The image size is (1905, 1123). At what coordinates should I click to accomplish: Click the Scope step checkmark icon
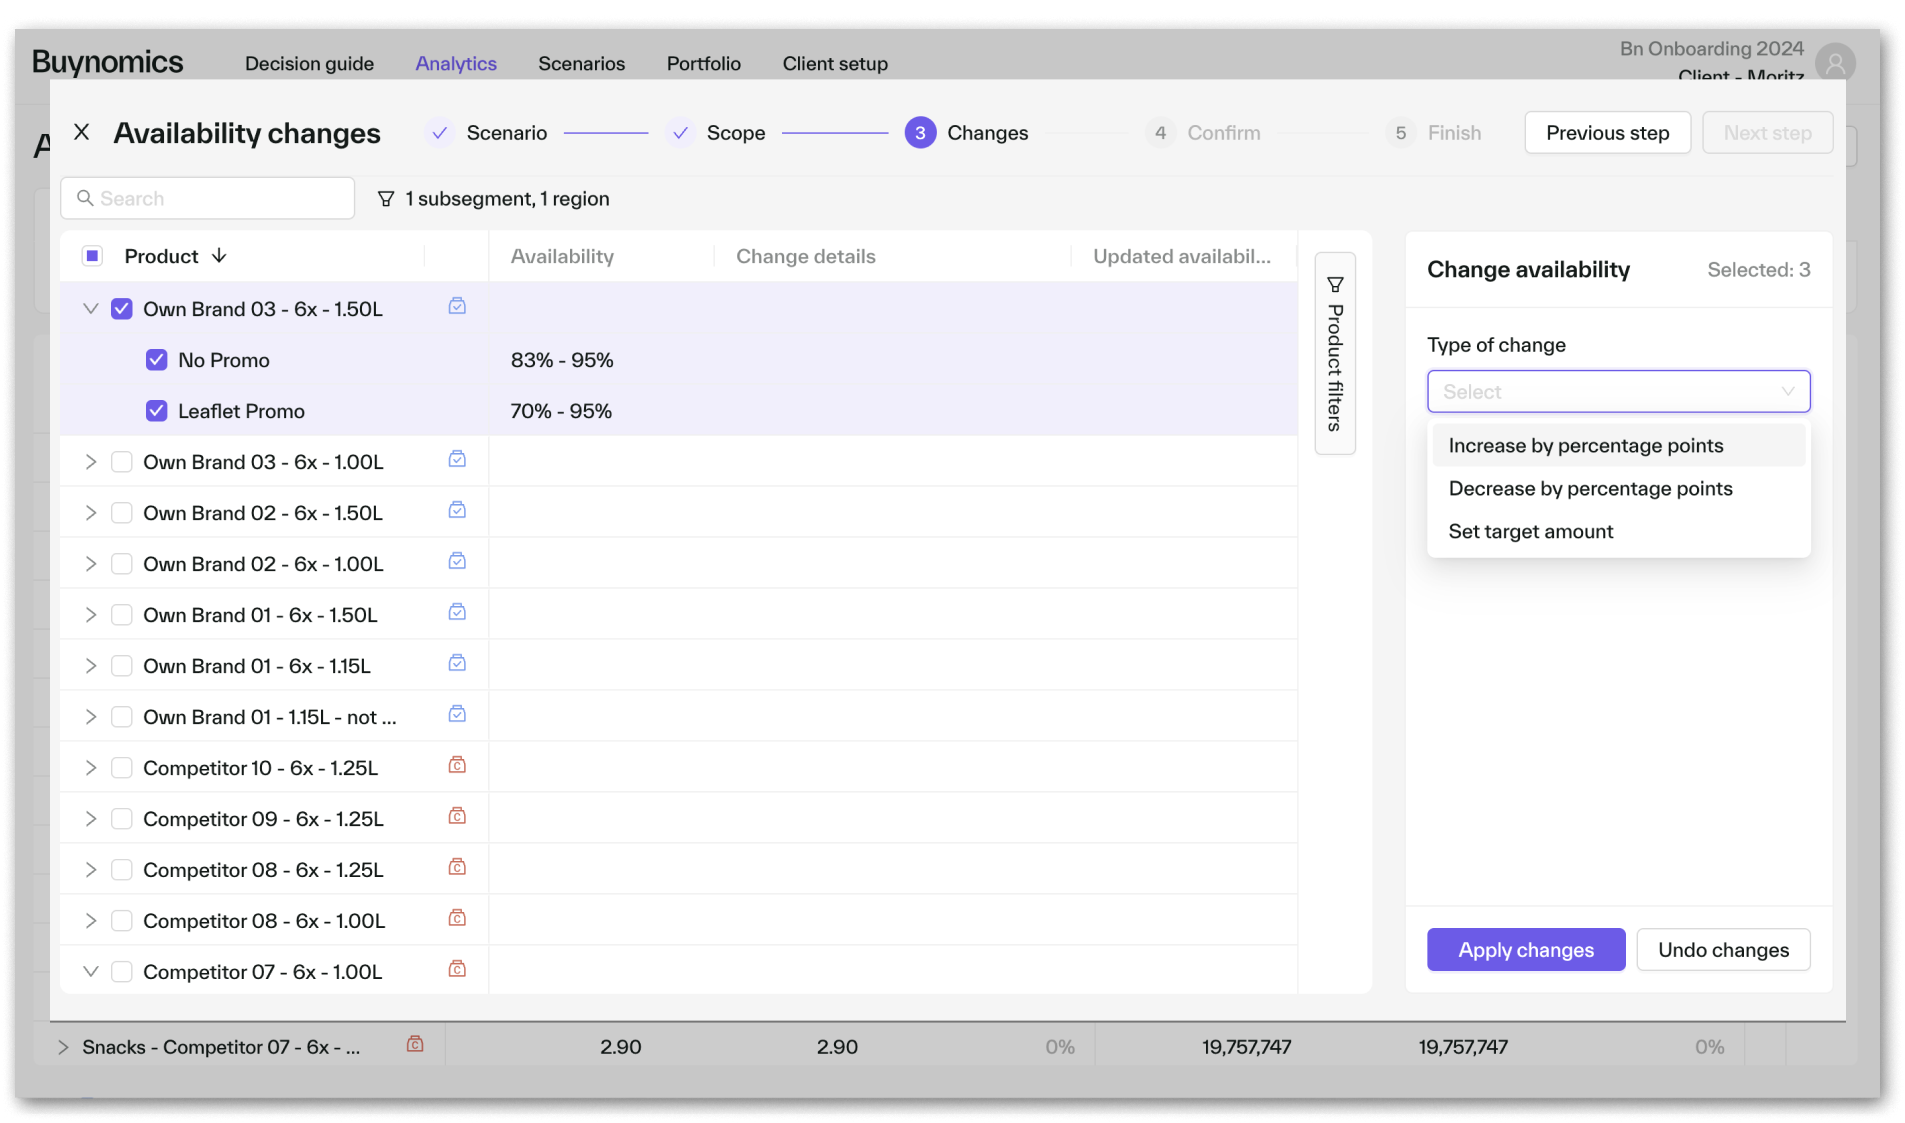[680, 133]
